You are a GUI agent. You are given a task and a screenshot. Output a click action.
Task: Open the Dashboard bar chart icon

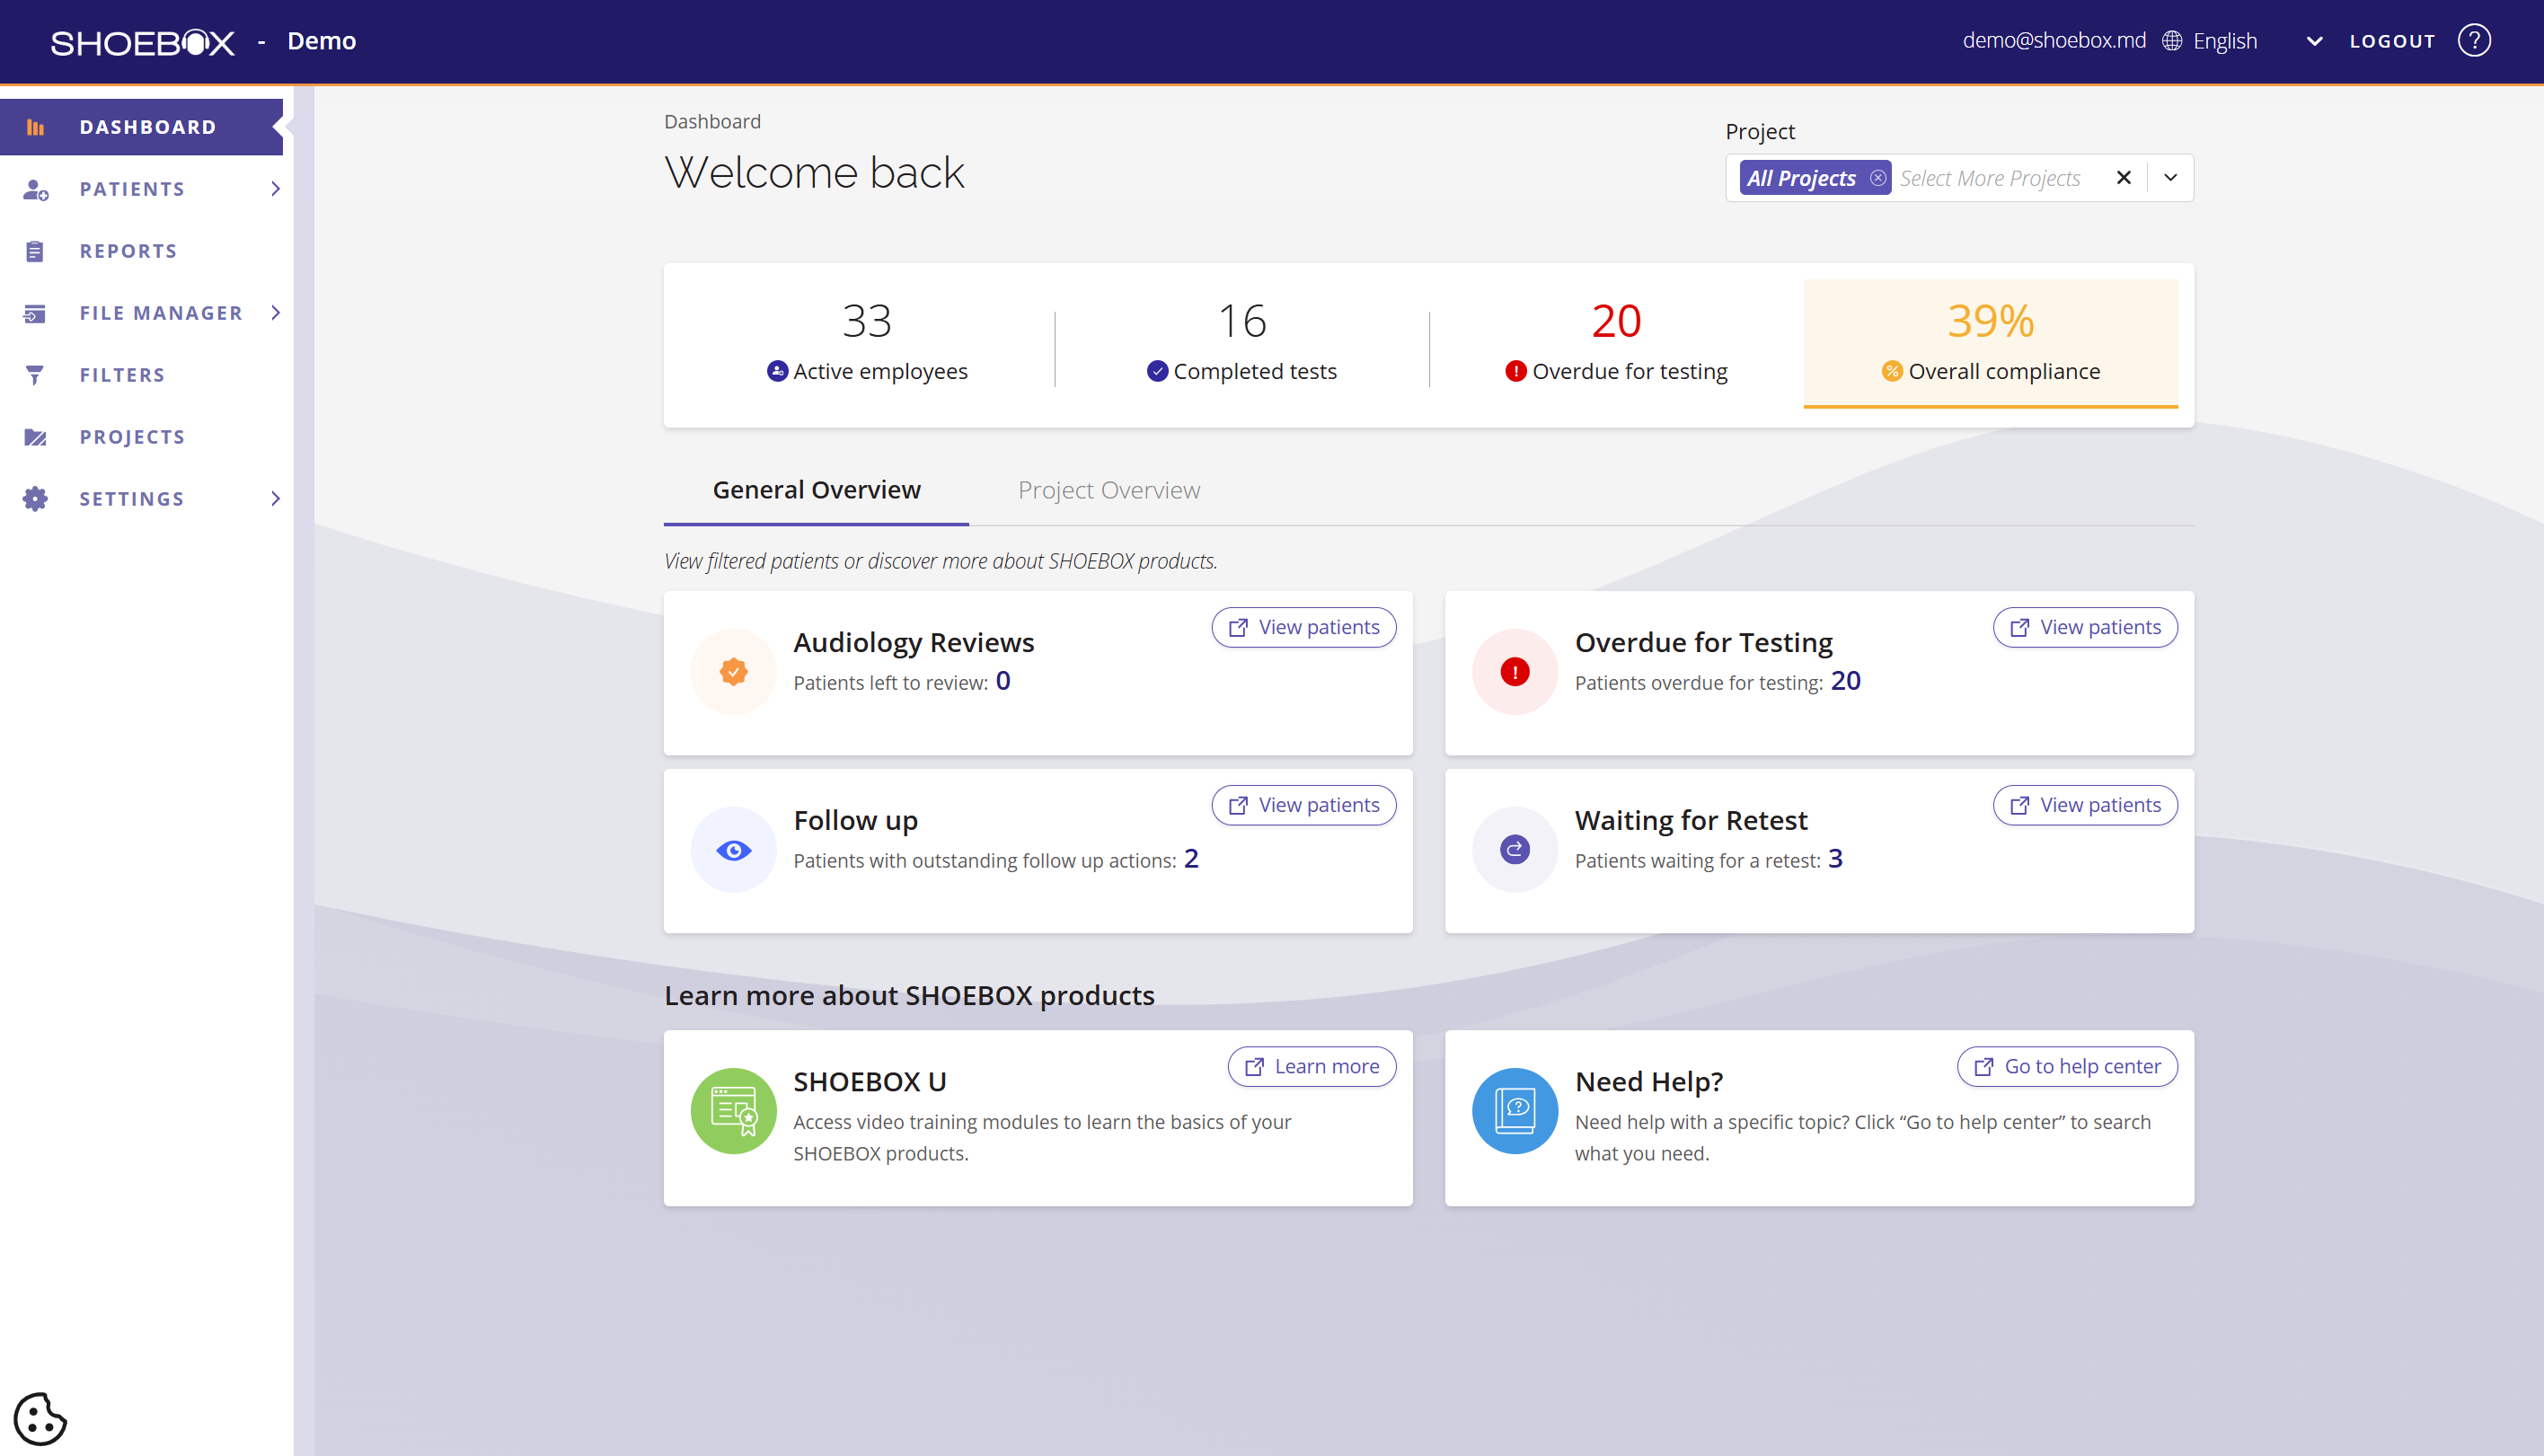35,127
